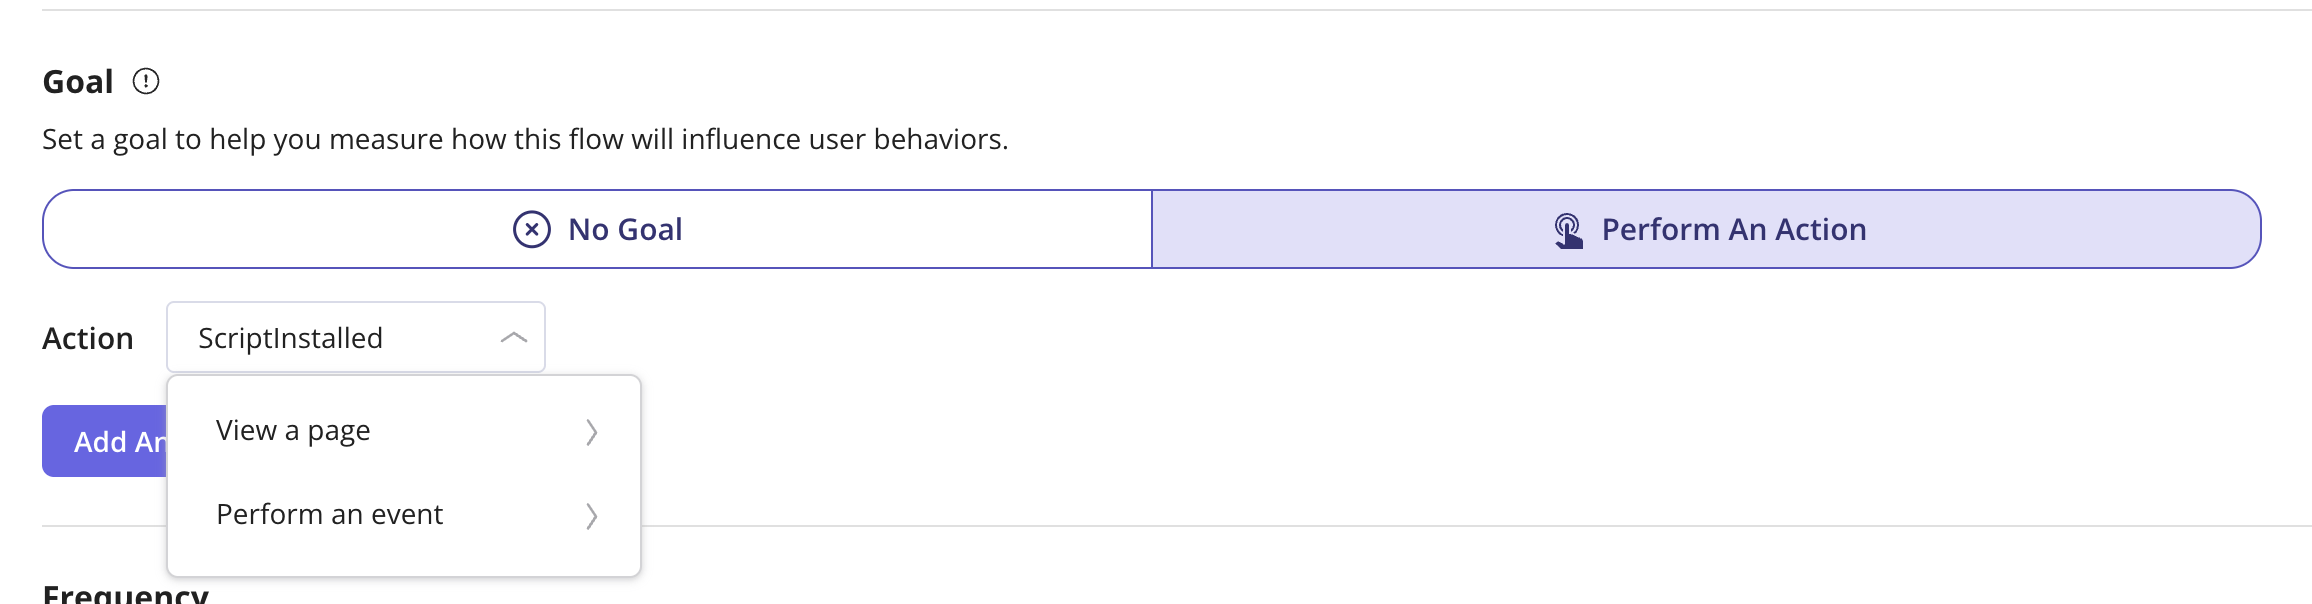The height and width of the screenshot is (604, 2312).
Task: Open the ScriptInstalled action select box
Action: 356,337
